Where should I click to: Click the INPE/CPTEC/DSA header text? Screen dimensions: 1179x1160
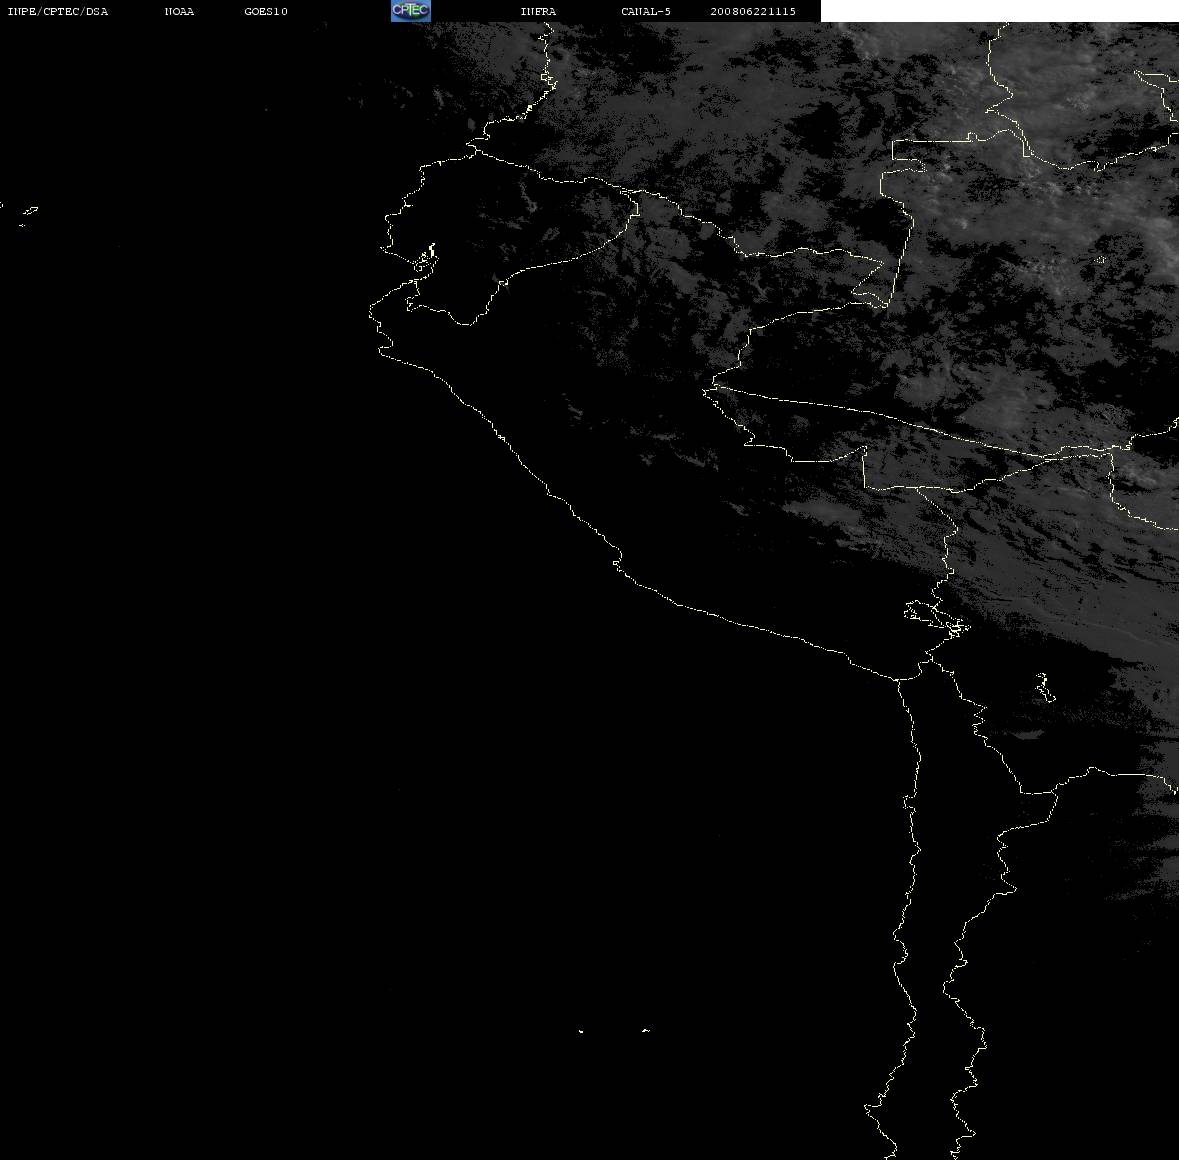[x=57, y=11]
